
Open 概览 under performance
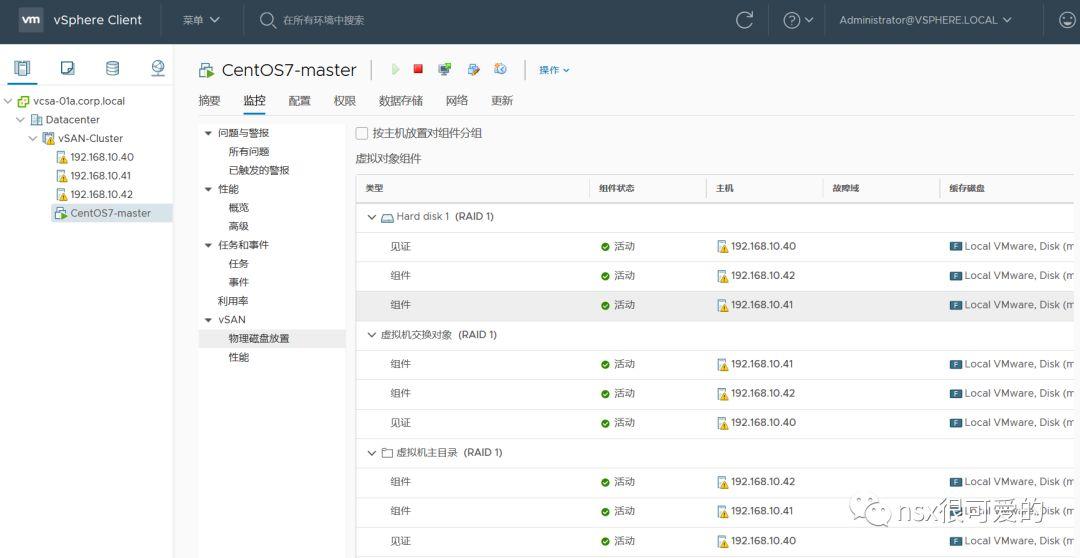[x=239, y=207]
